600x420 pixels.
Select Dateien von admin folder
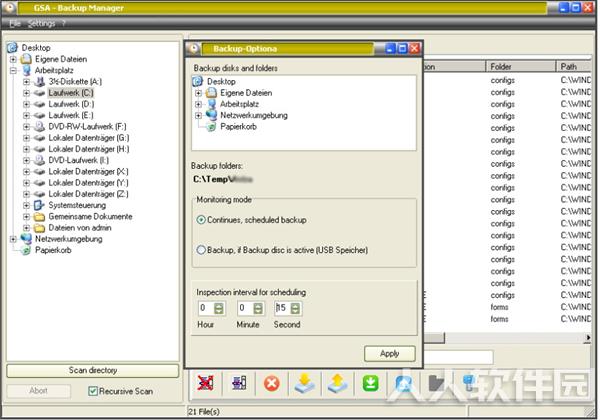[x=80, y=228]
